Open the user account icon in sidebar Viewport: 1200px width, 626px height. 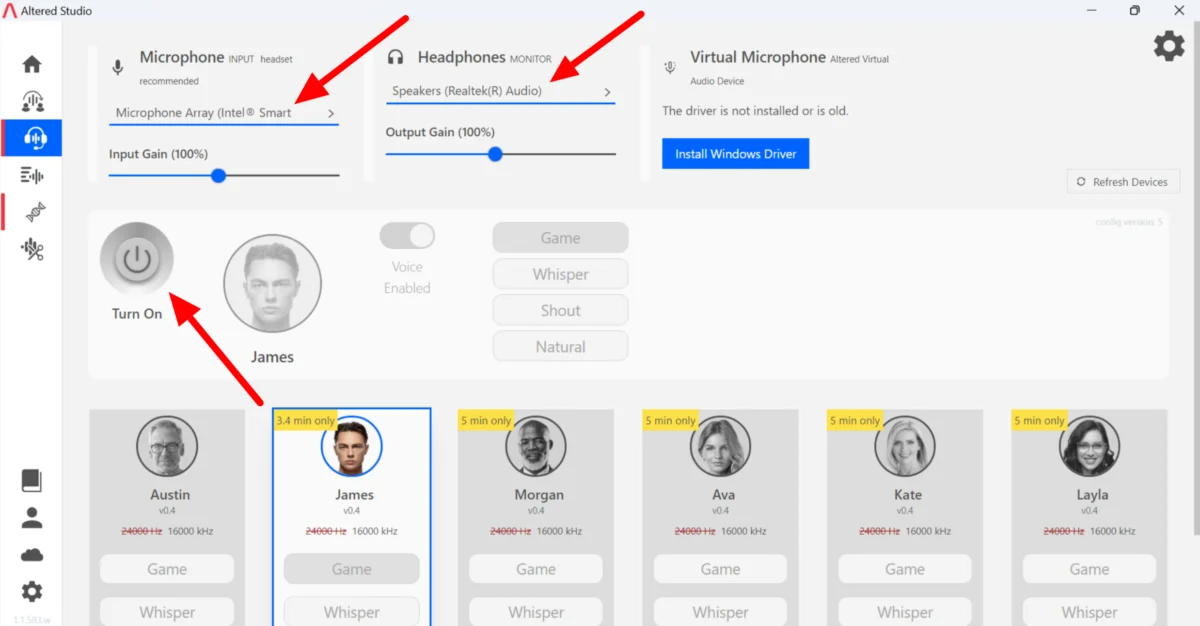32,518
